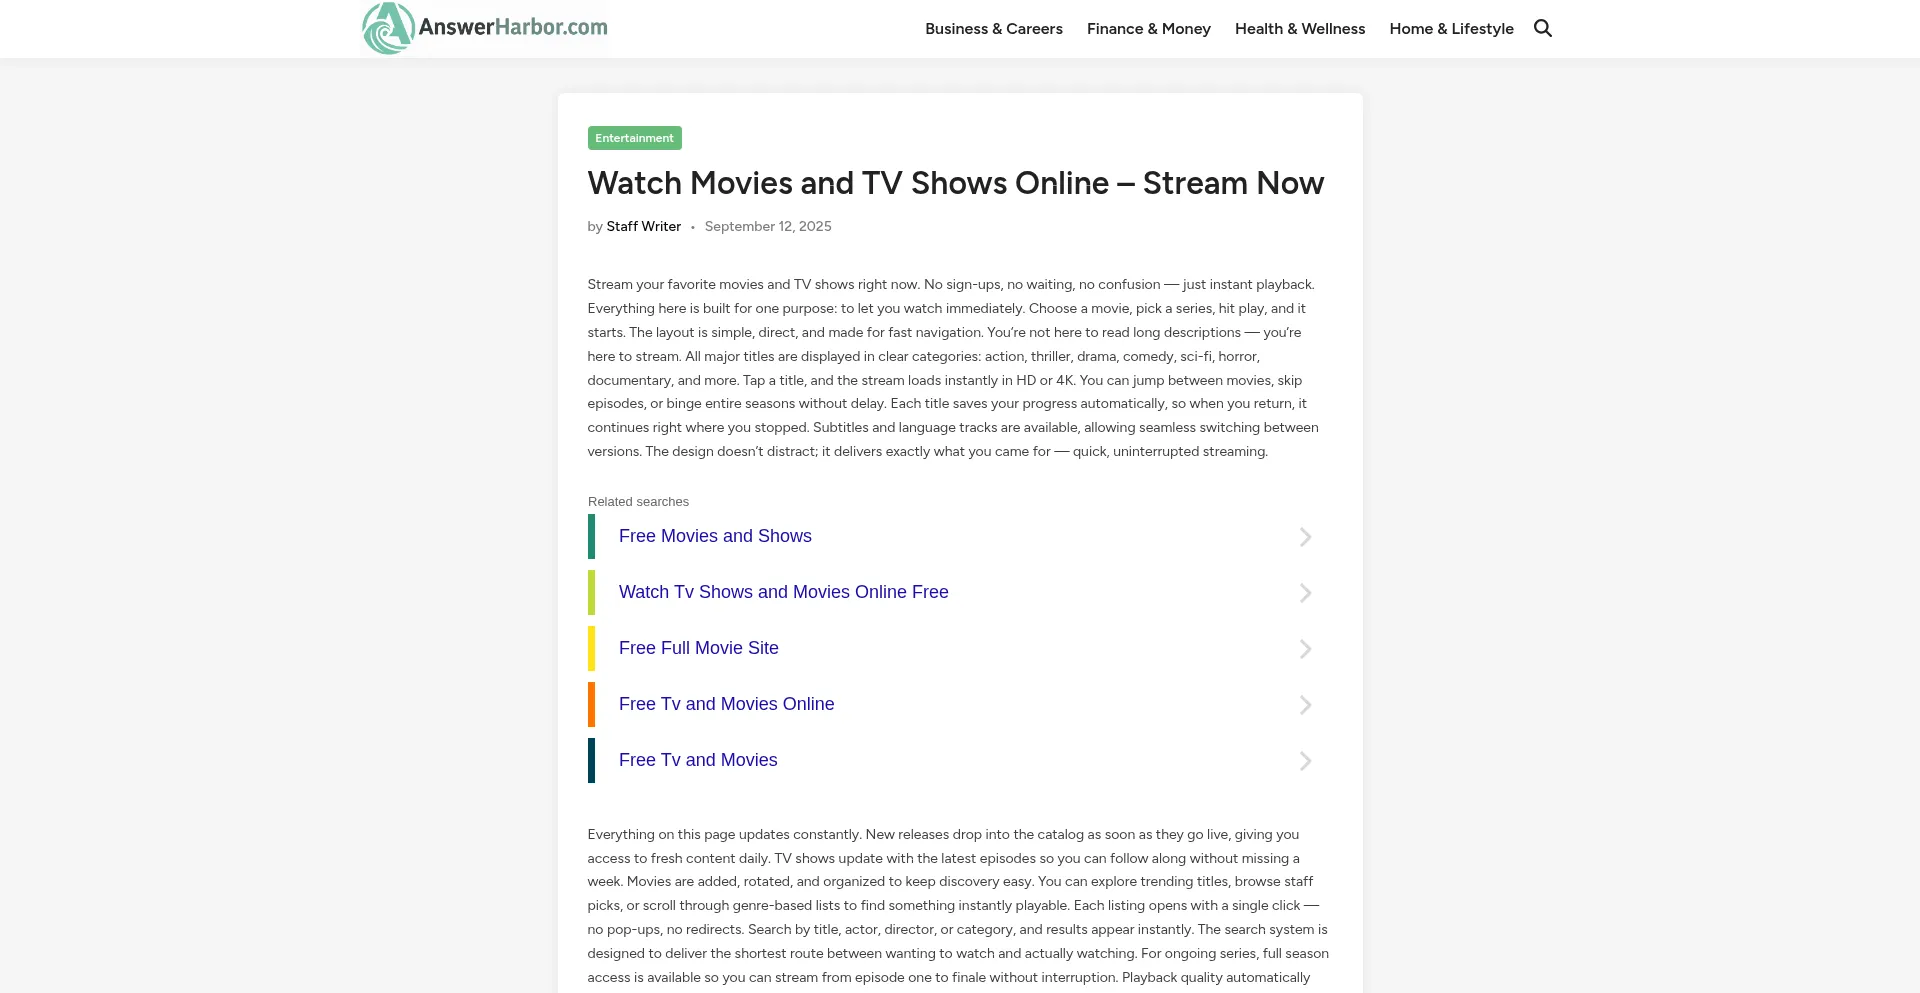Open Free Movies and Shows link
Image resolution: width=1920 pixels, height=993 pixels.
click(715, 536)
